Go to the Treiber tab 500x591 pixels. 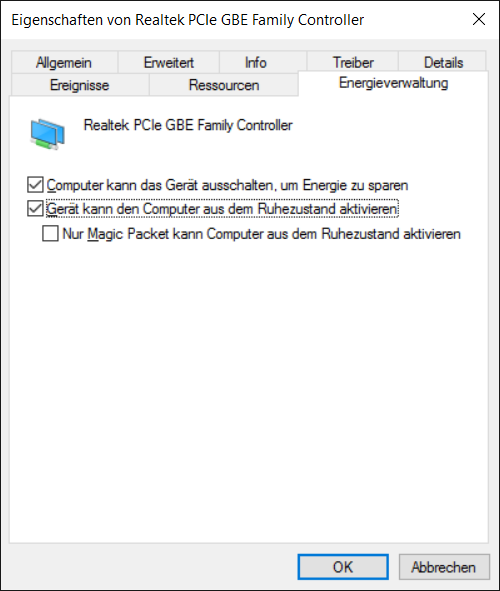(353, 63)
